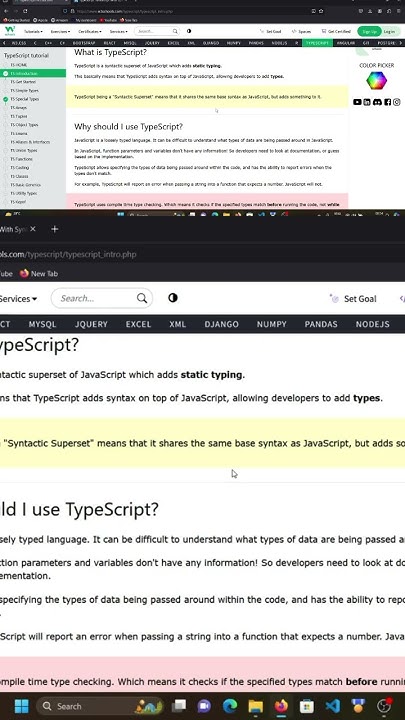Image resolution: width=405 pixels, height=720 pixels.
Task: Click the enlarged taskbar Search box
Action: point(100,706)
